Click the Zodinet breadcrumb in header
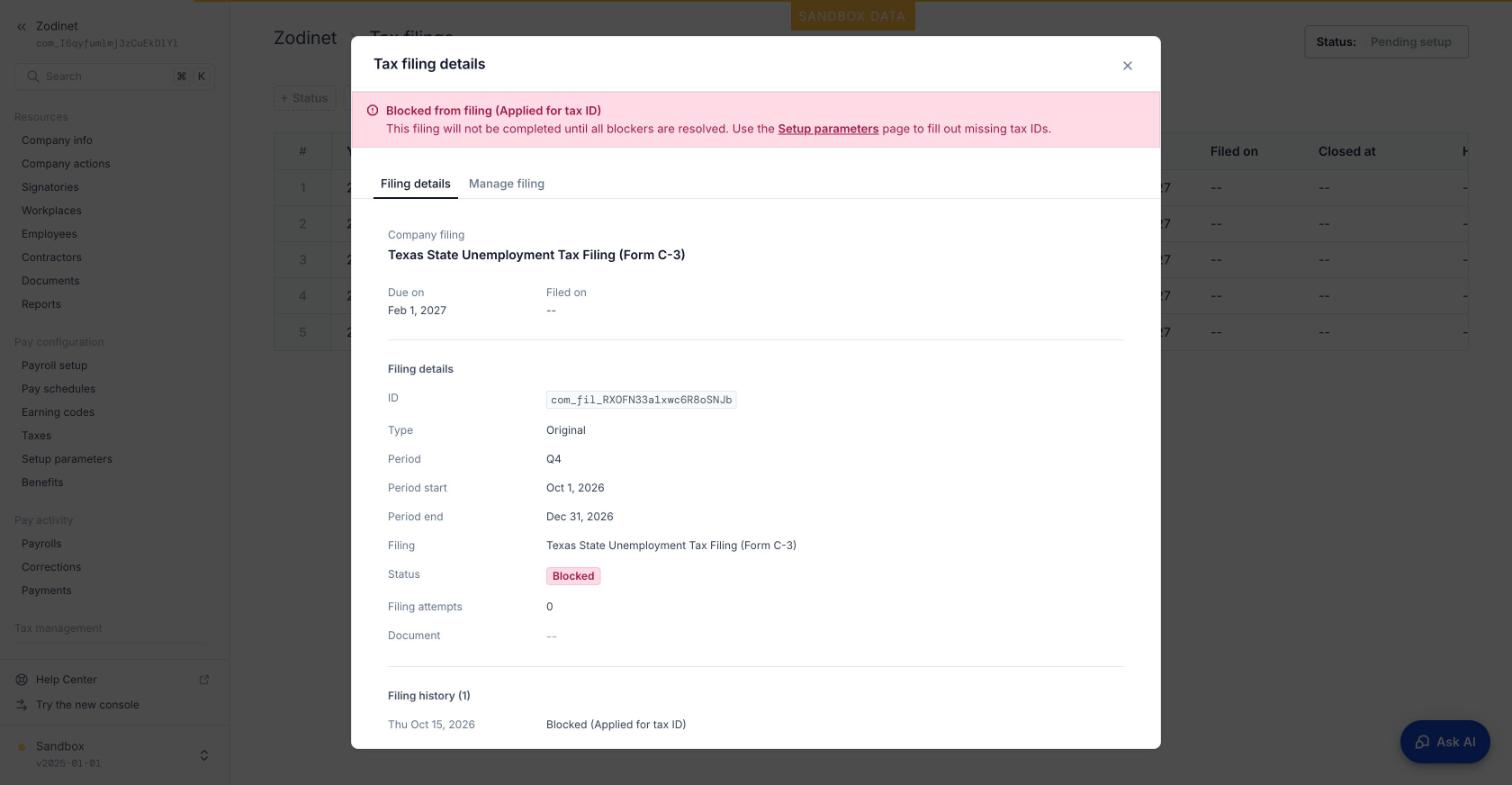The image size is (1512, 785). (305, 38)
